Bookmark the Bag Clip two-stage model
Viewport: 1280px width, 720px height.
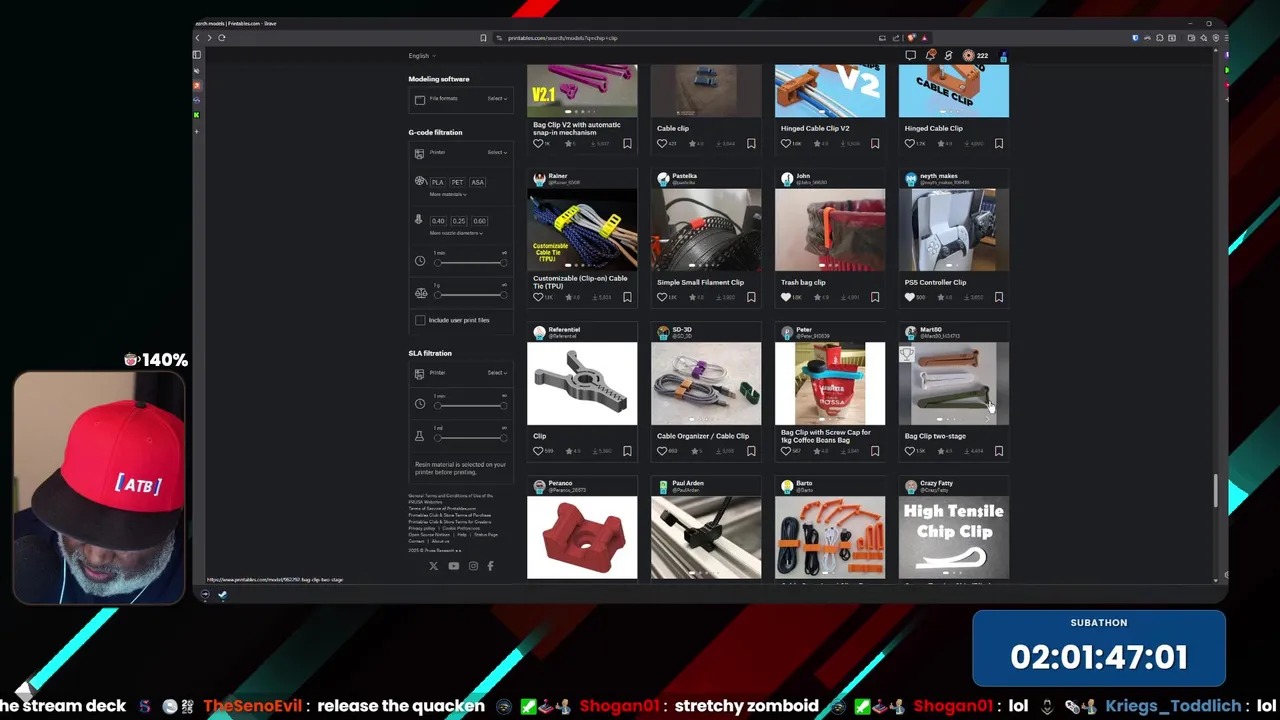coord(999,451)
